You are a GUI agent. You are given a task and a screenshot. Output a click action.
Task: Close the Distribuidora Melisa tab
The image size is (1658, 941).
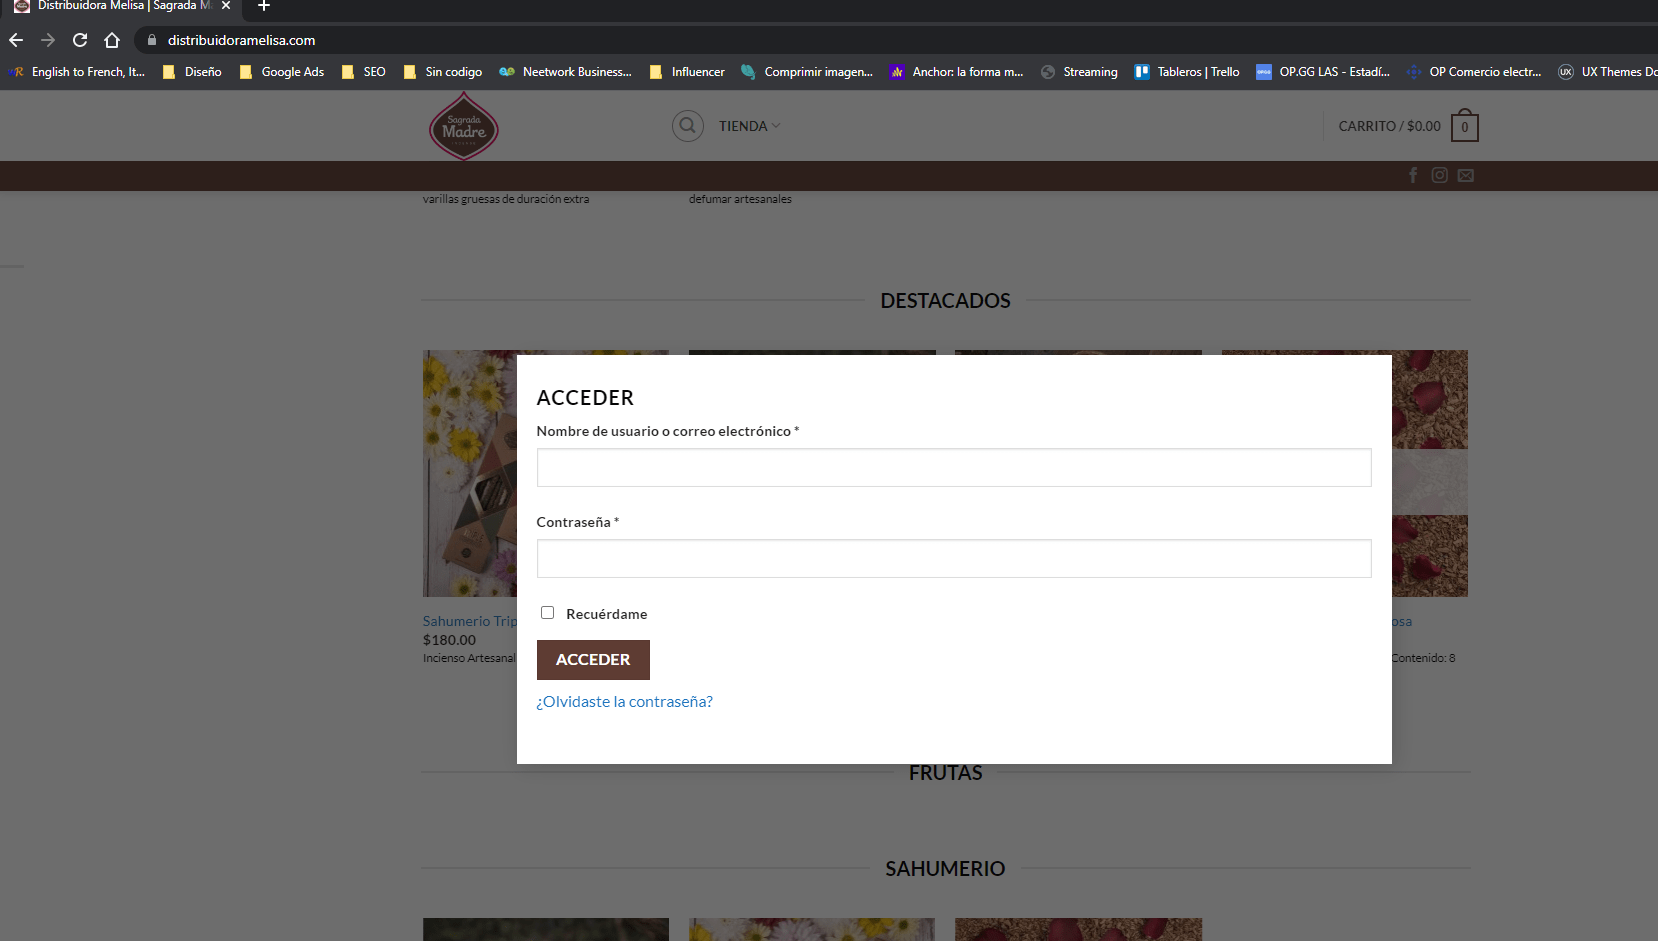226,6
